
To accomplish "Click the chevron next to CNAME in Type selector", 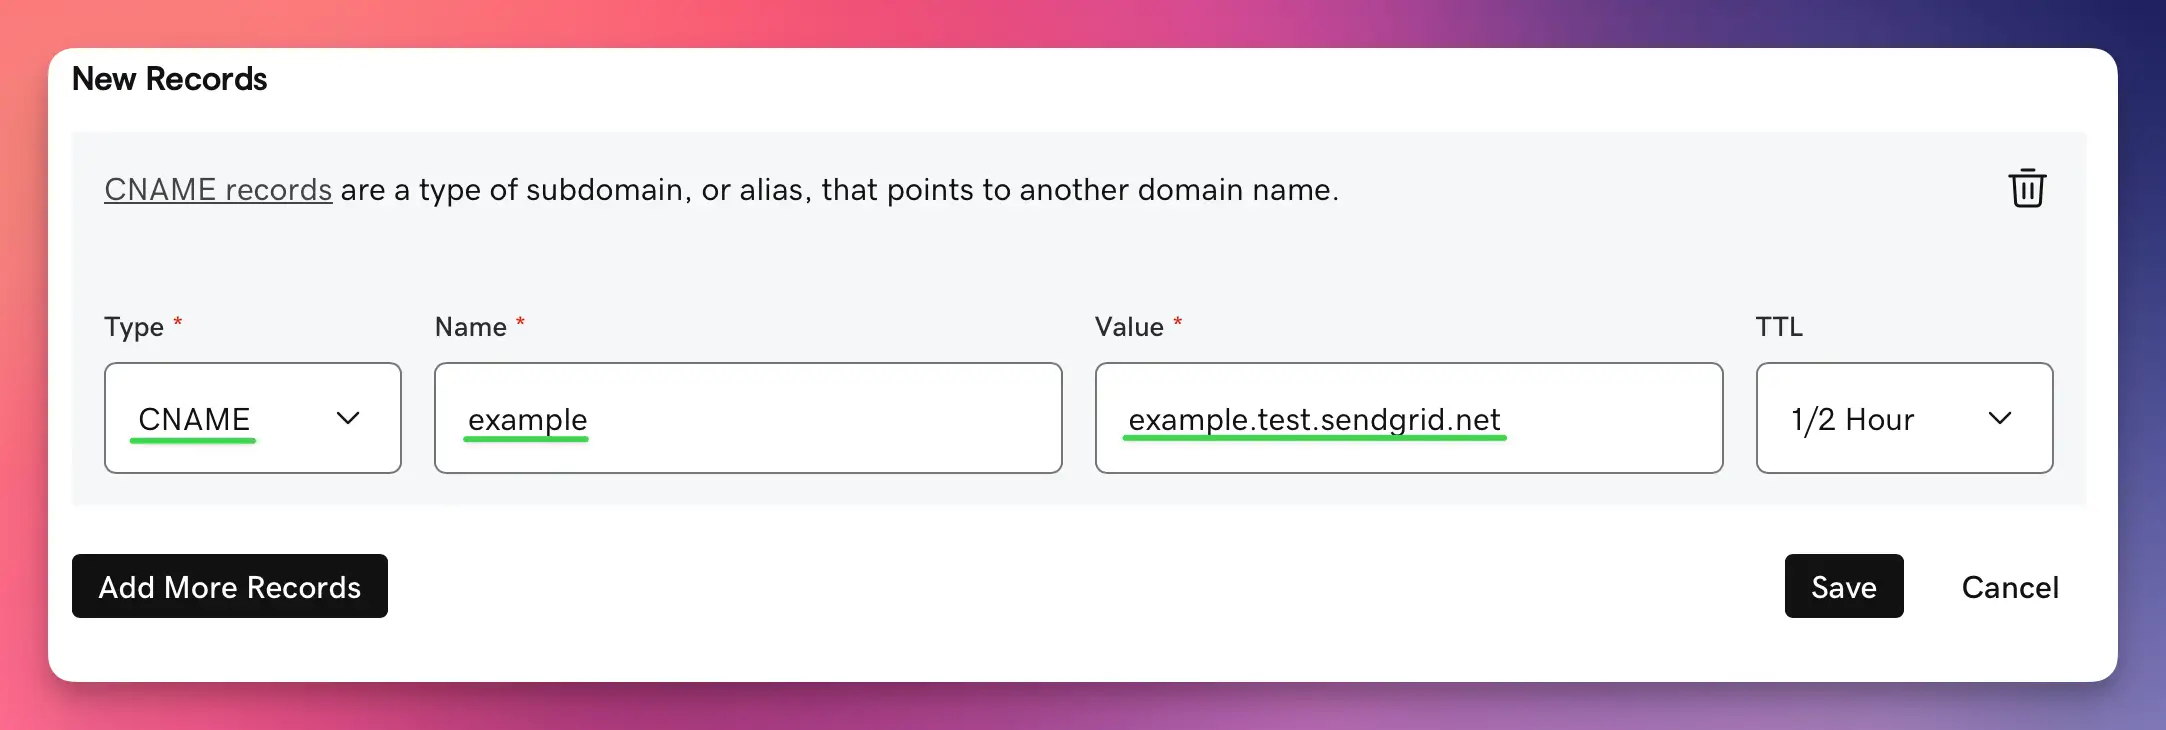I will click(x=348, y=418).
